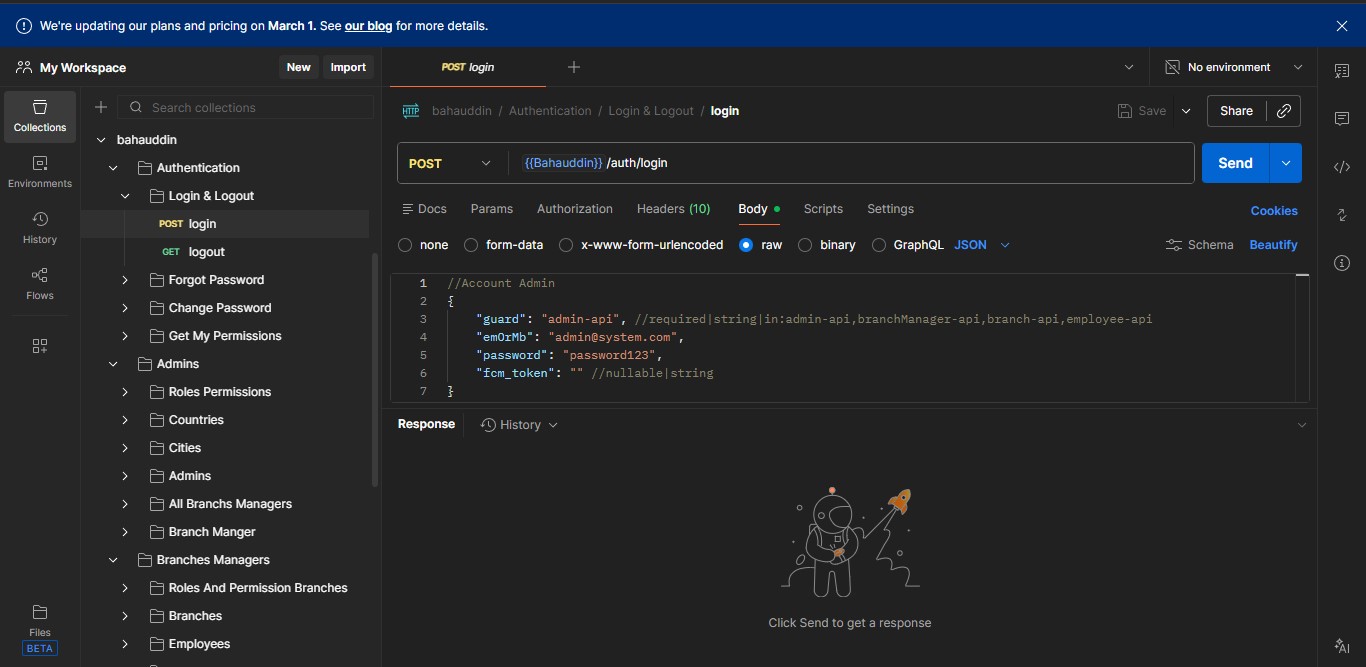The height and width of the screenshot is (667, 1366).
Task: Switch to the Headers tab
Action: click(x=673, y=209)
